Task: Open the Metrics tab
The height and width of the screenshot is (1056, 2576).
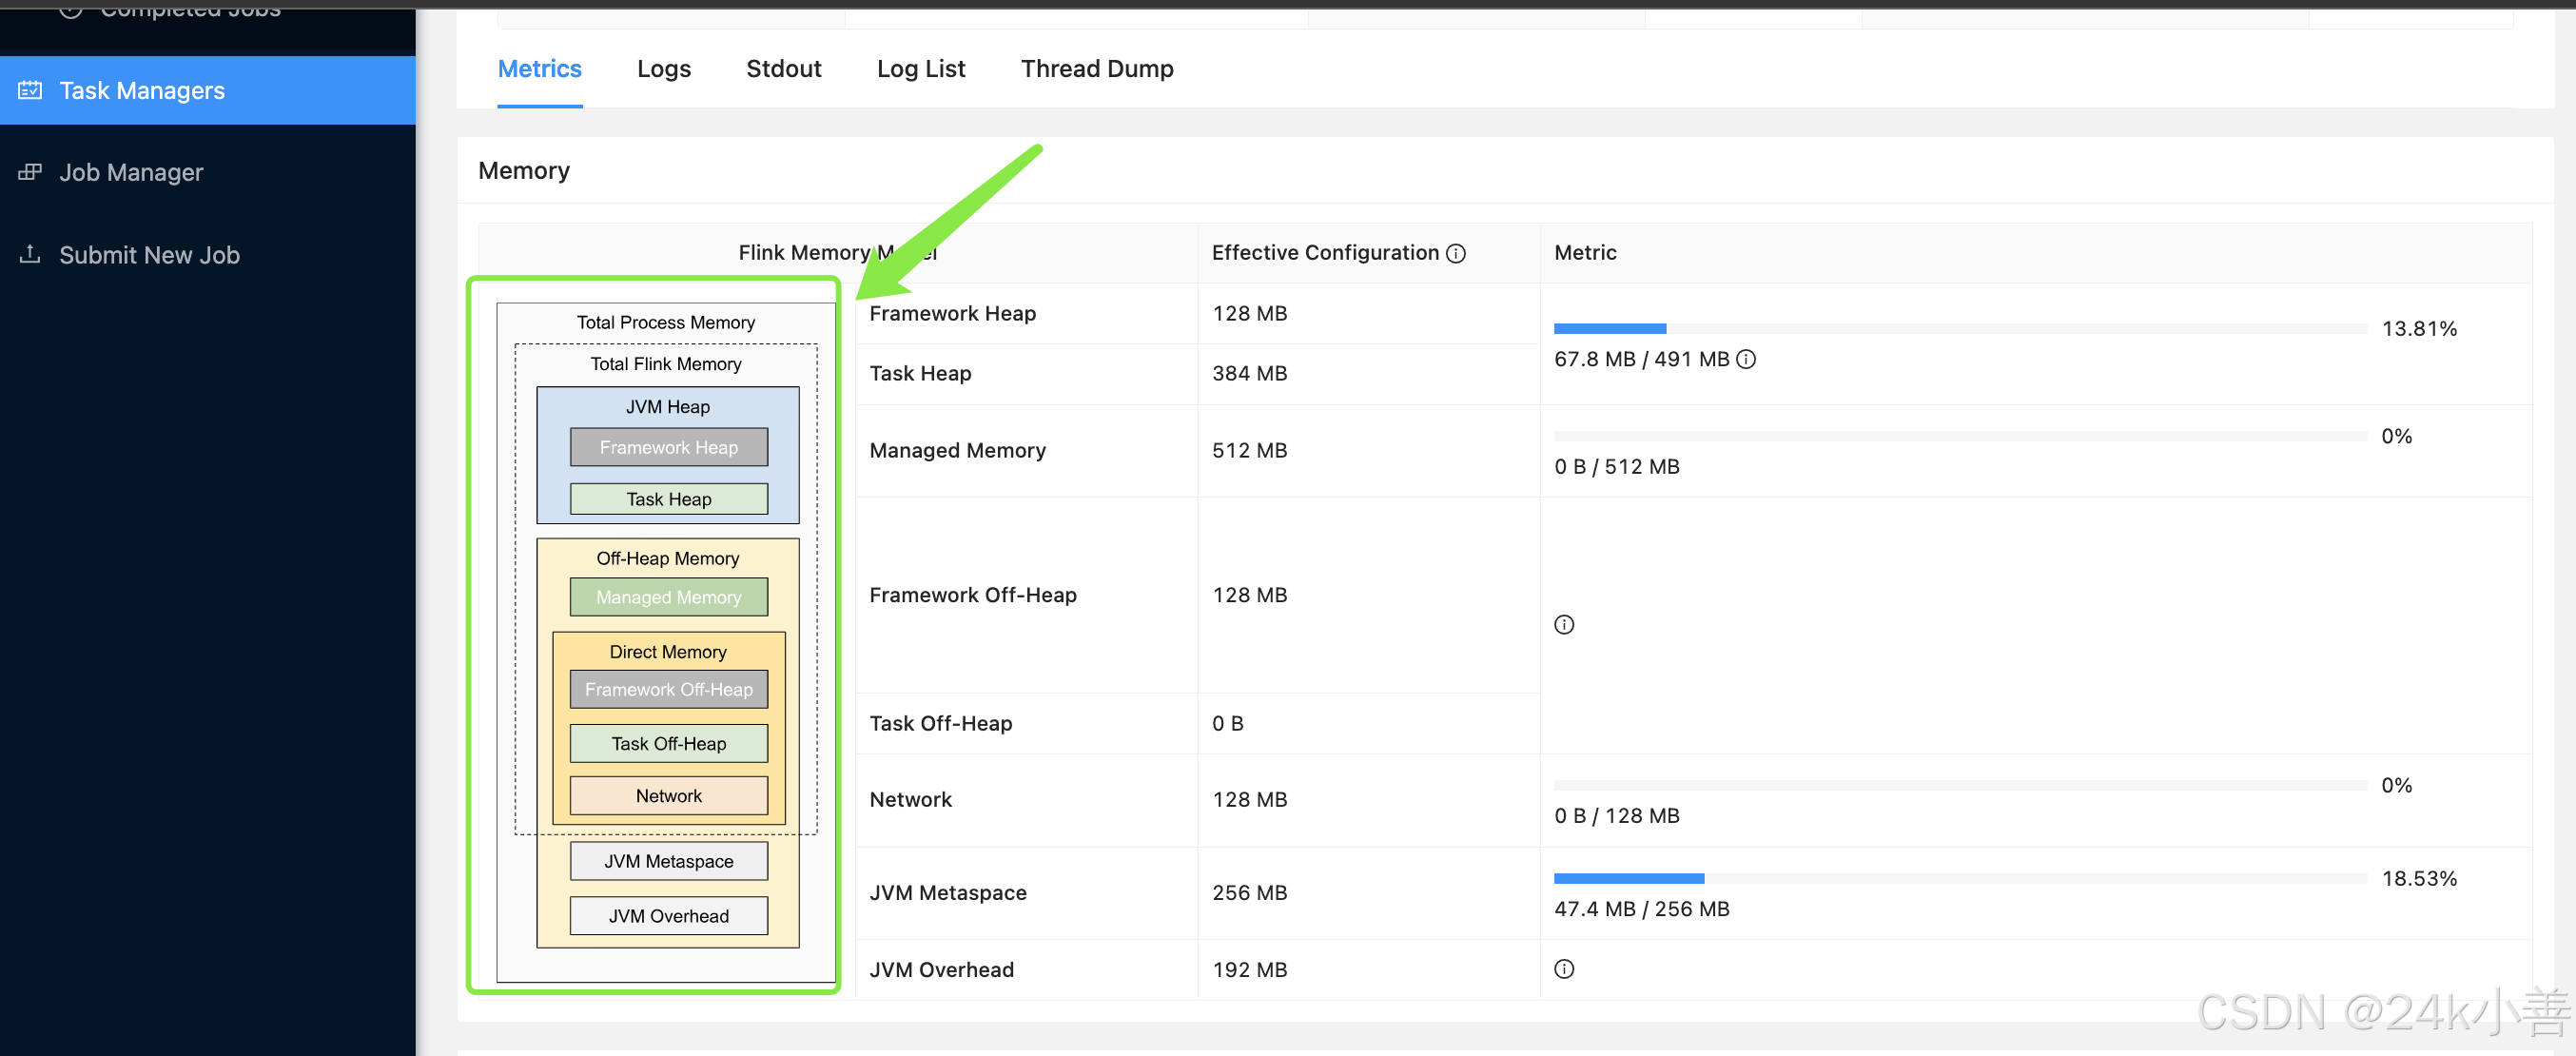Action: (539, 69)
